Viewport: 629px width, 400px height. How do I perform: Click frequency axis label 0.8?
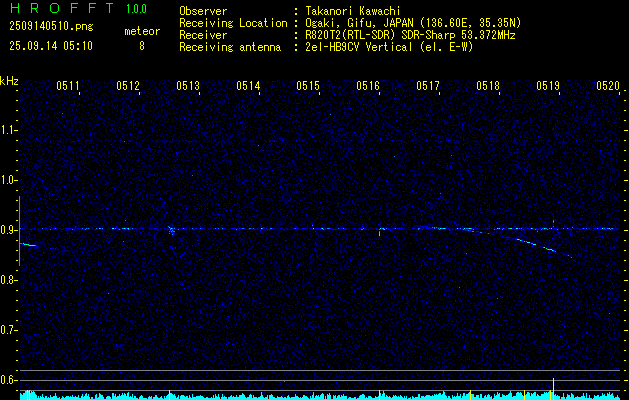point(8,280)
